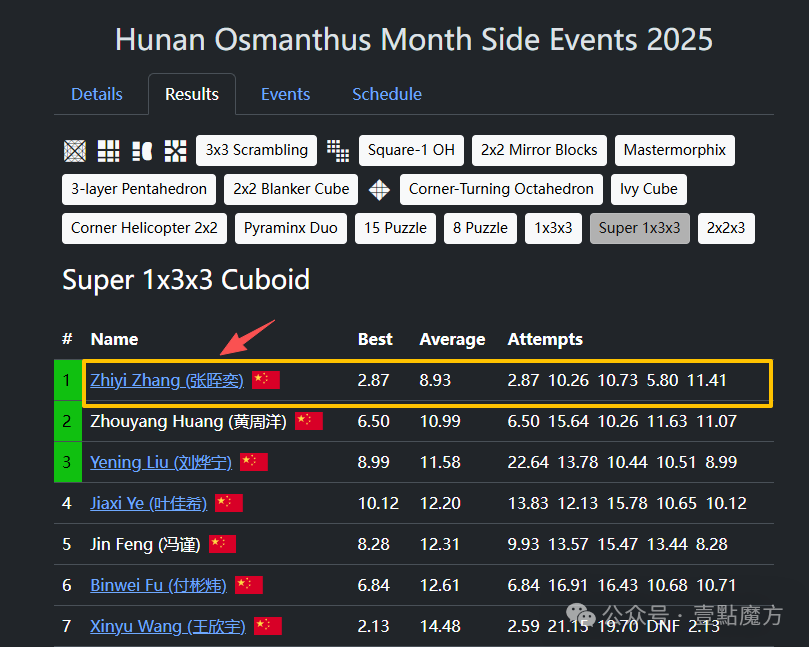
Task: Click the third event icon with split blocks
Action: [x=142, y=151]
